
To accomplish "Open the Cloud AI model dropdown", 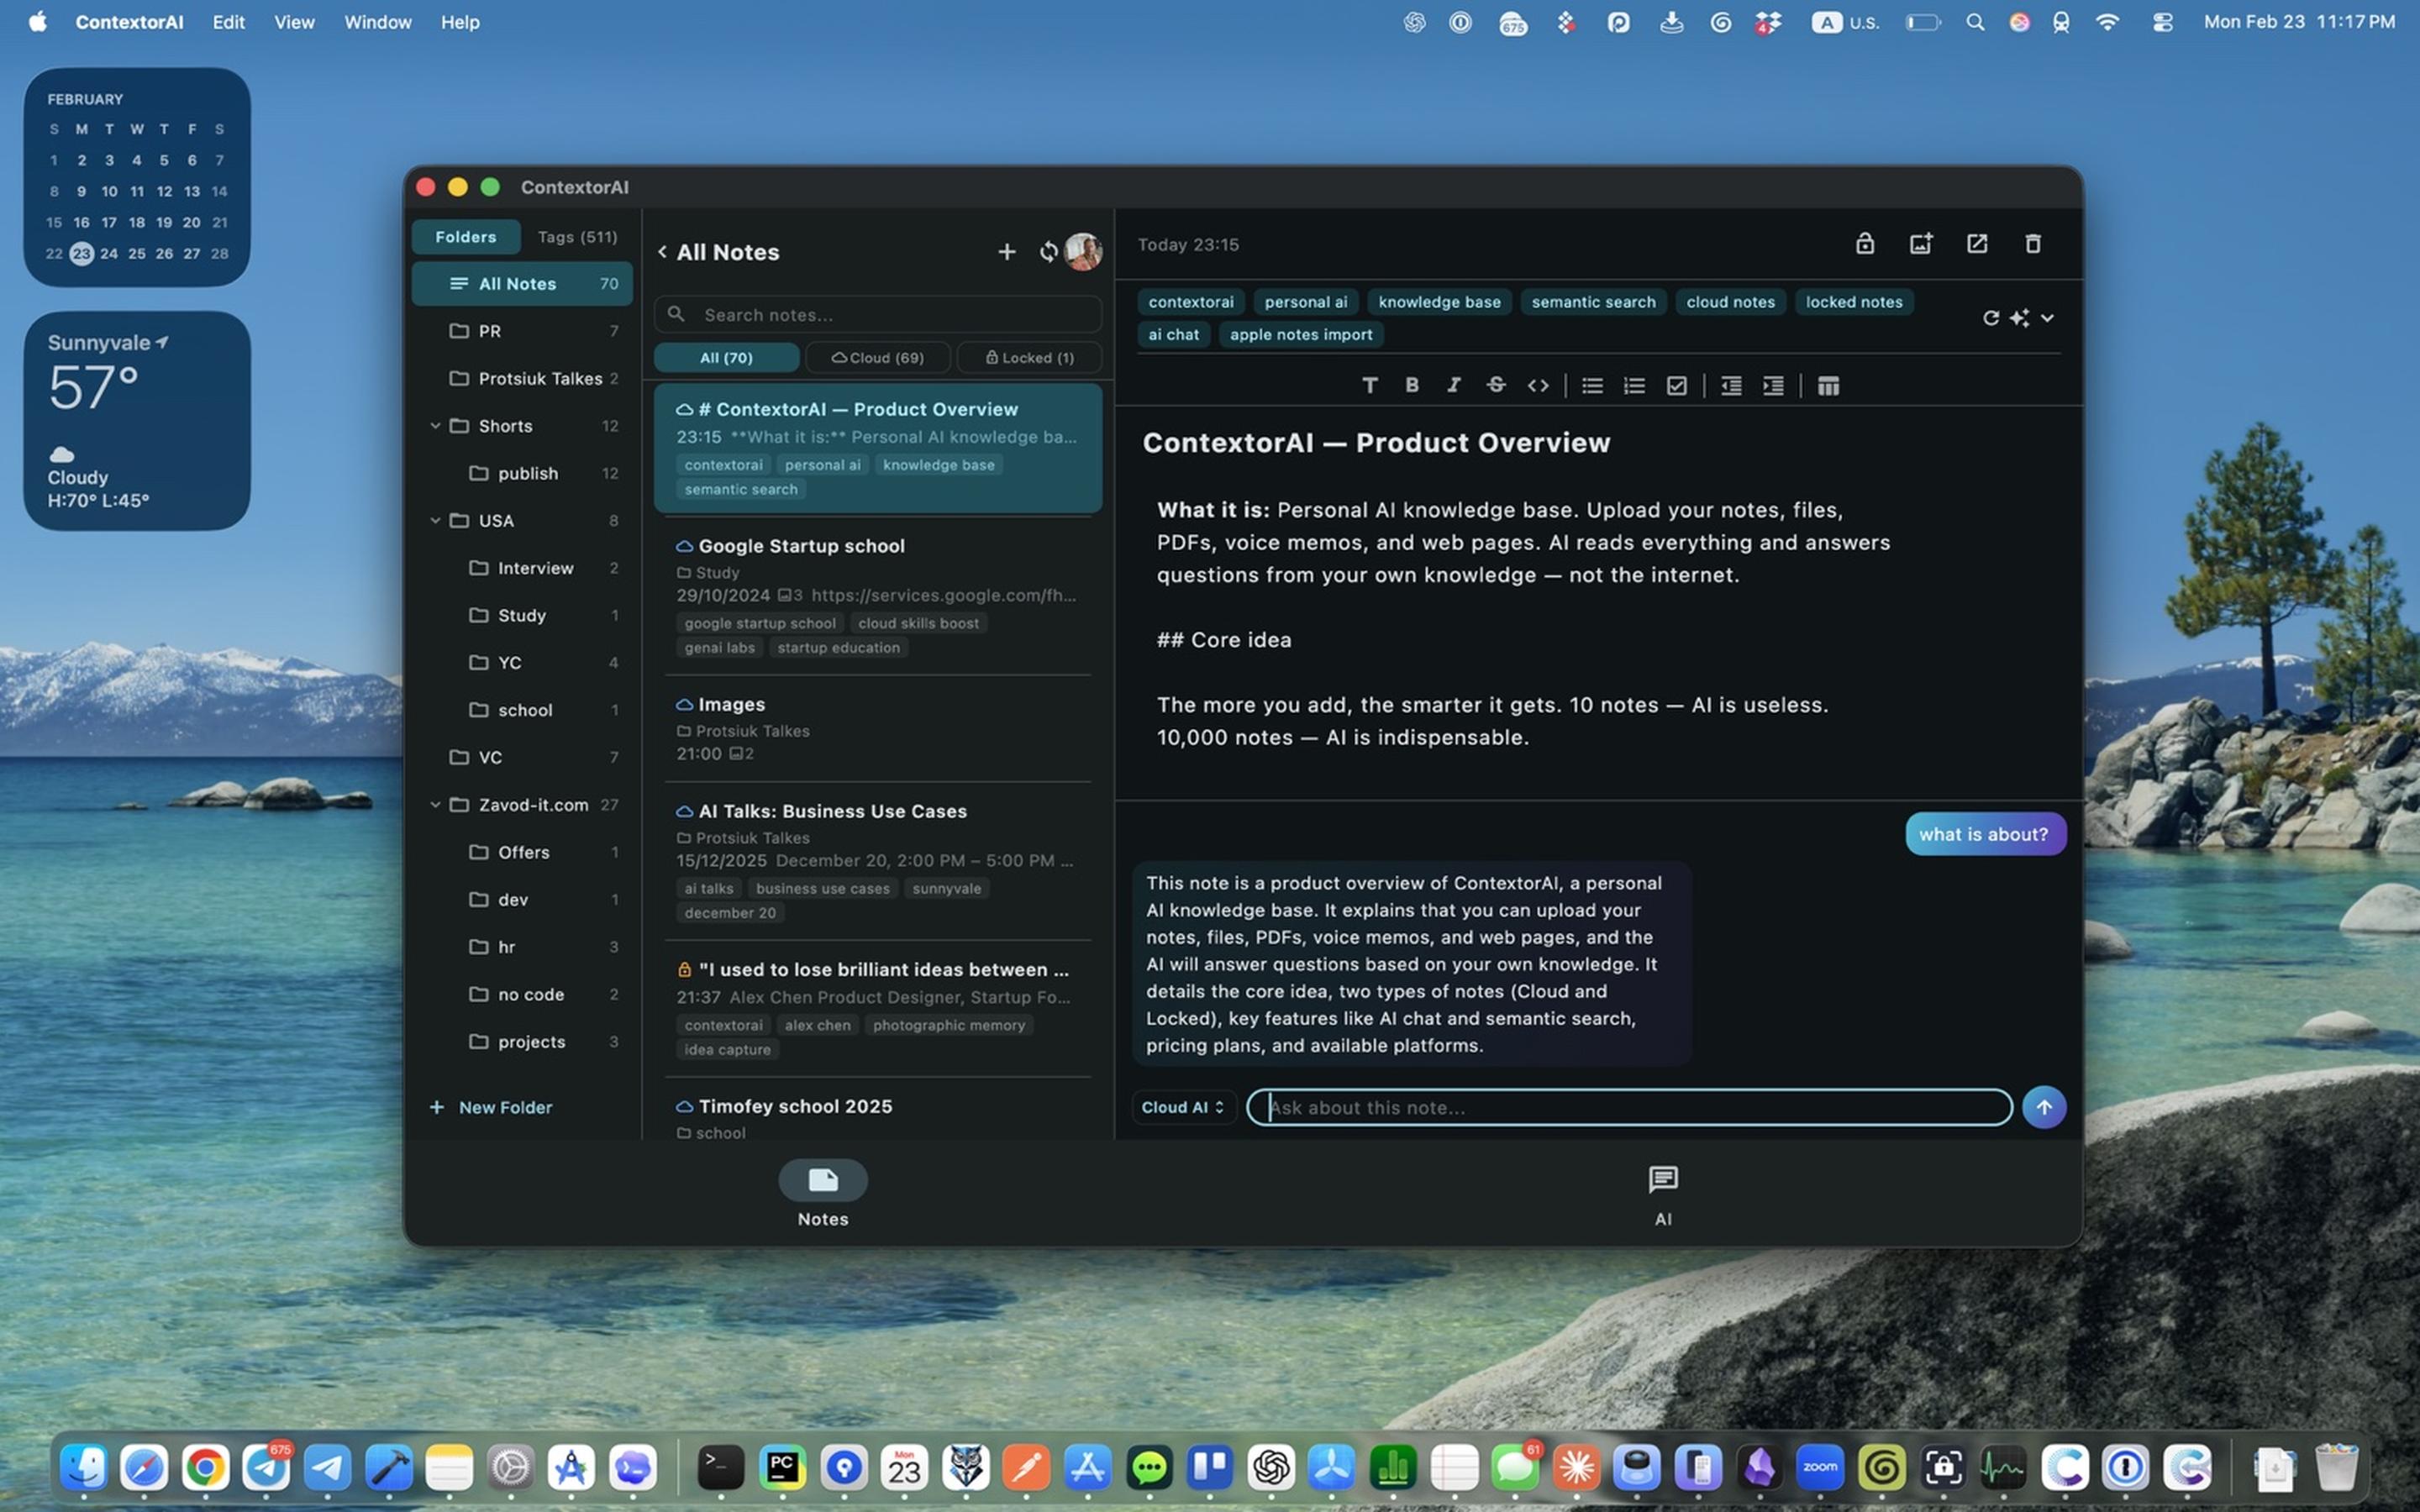I will click(x=1183, y=1107).
